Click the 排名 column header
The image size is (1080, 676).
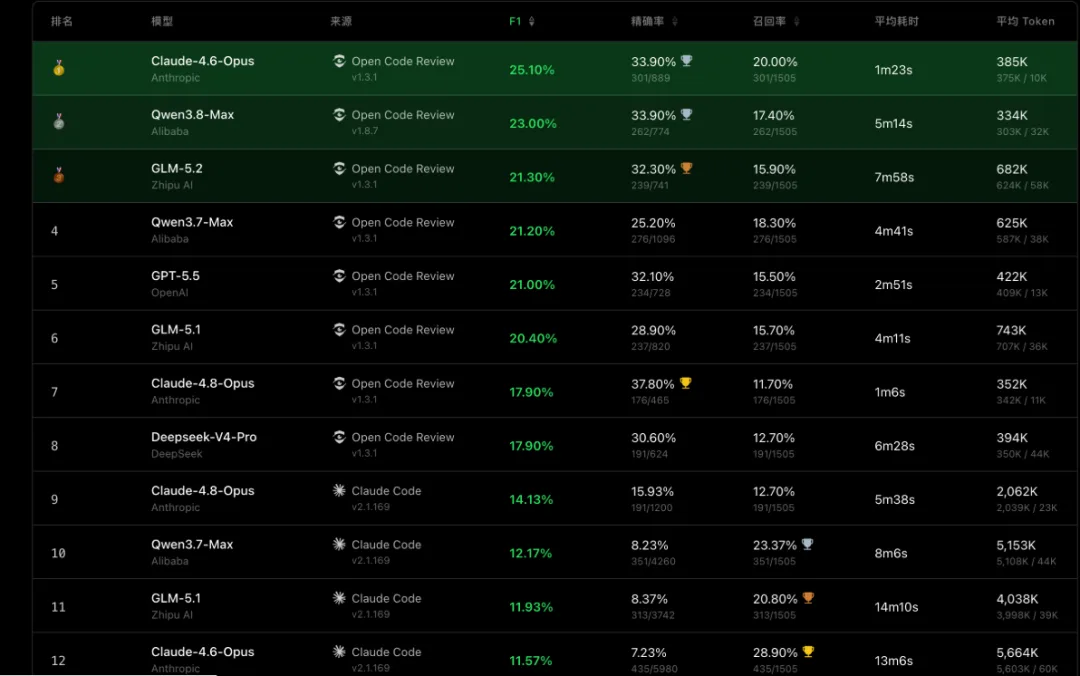pyautogui.click(x=62, y=21)
